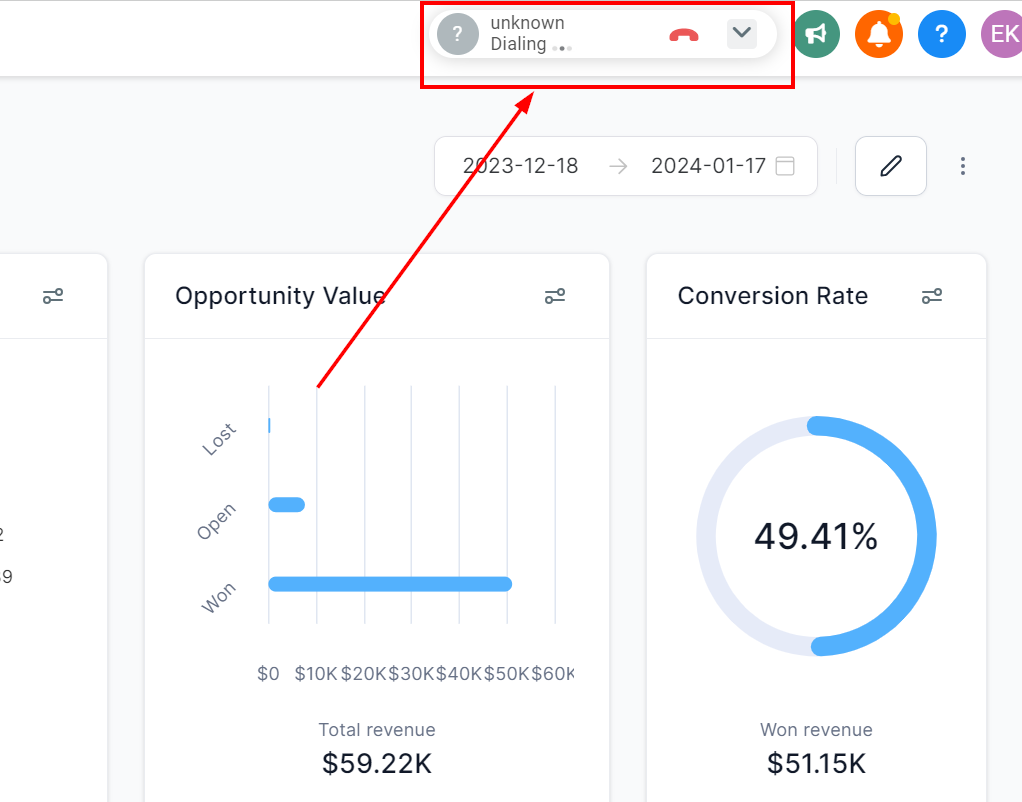Open the blue help question icon

pyautogui.click(x=942, y=34)
